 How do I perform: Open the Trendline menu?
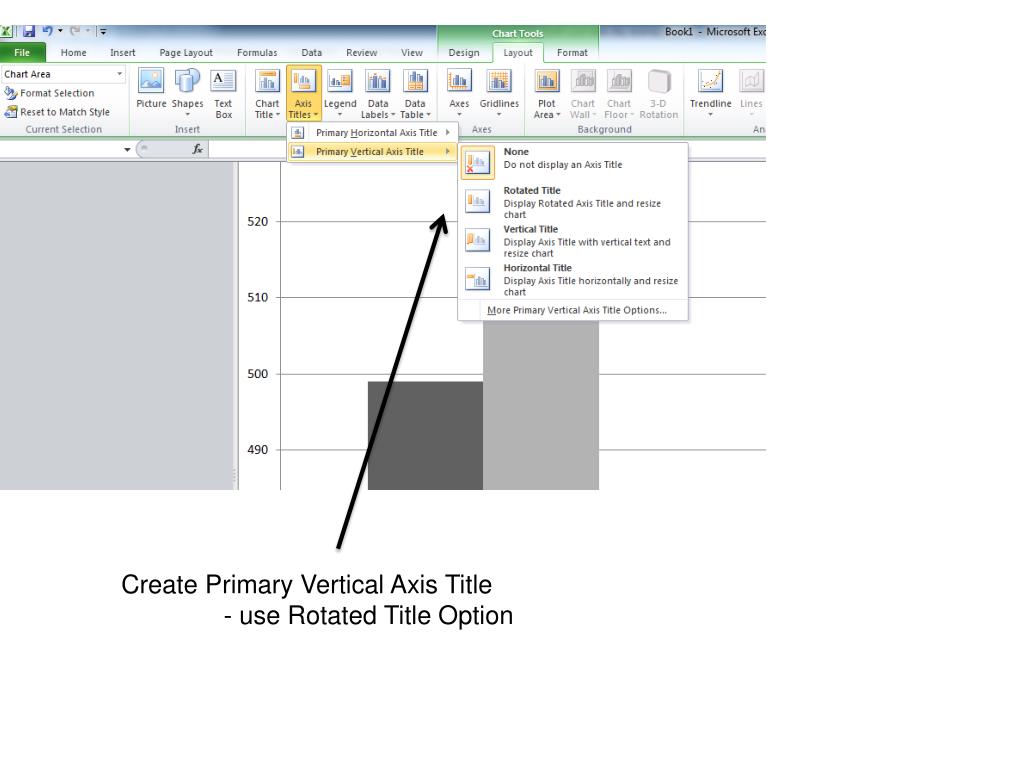[711, 93]
